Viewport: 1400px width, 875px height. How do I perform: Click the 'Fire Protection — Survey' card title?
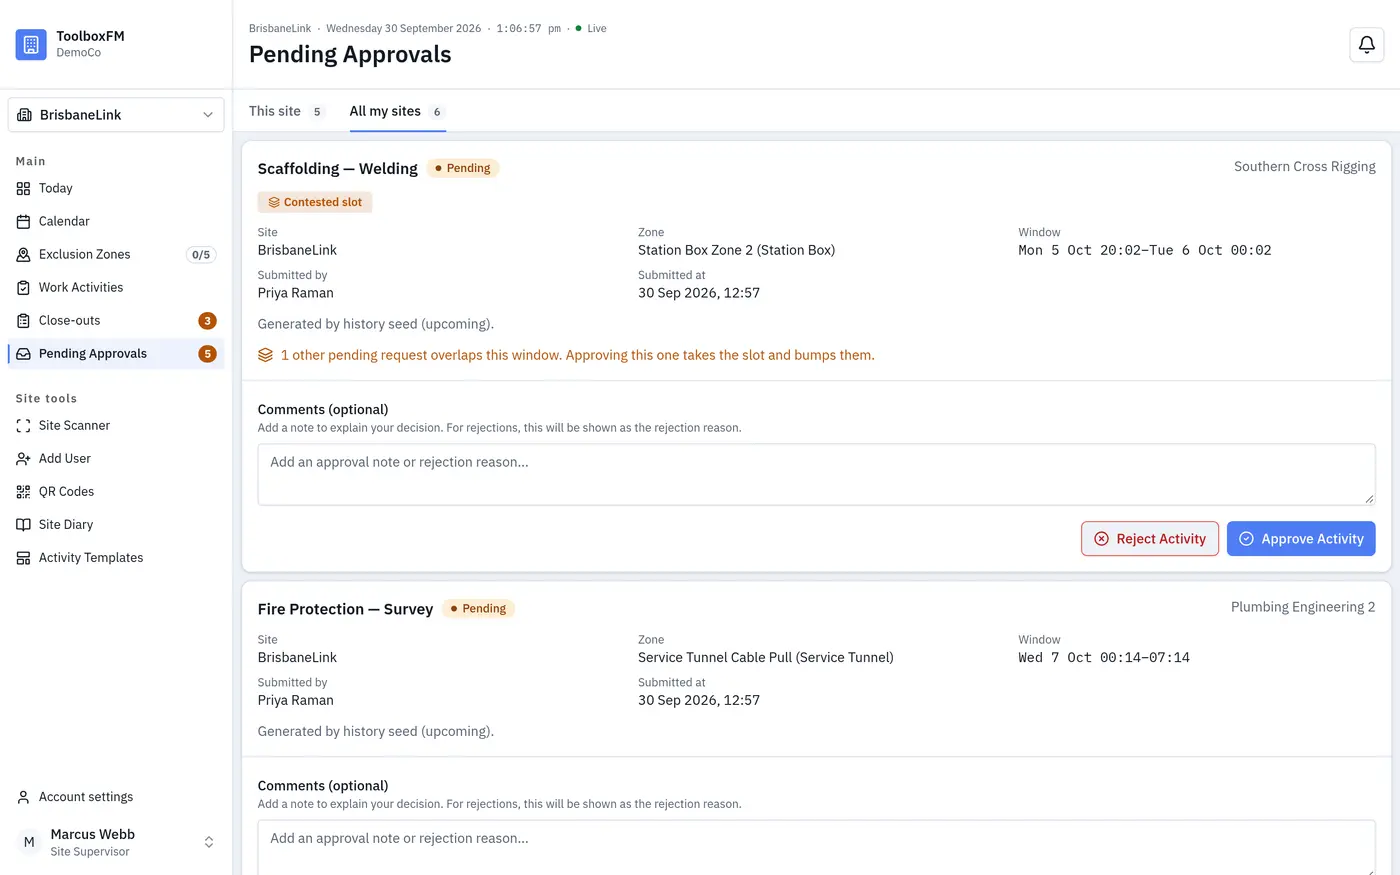(x=345, y=609)
